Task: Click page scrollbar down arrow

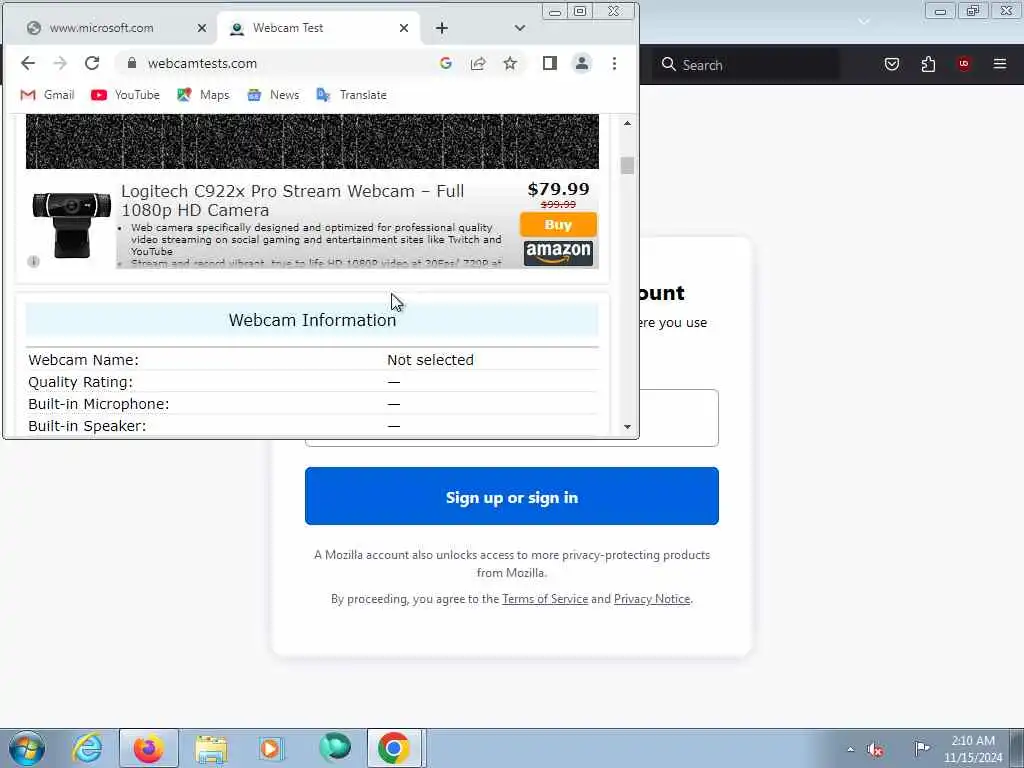Action: [x=627, y=427]
